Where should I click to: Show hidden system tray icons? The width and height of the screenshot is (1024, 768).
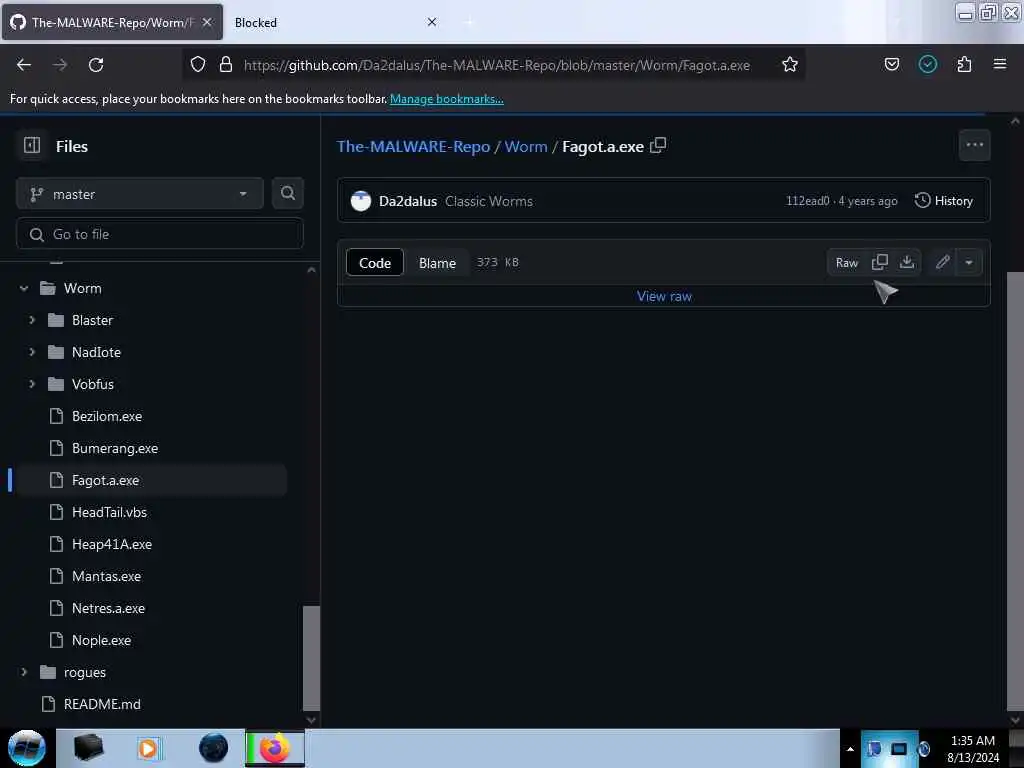(850, 749)
